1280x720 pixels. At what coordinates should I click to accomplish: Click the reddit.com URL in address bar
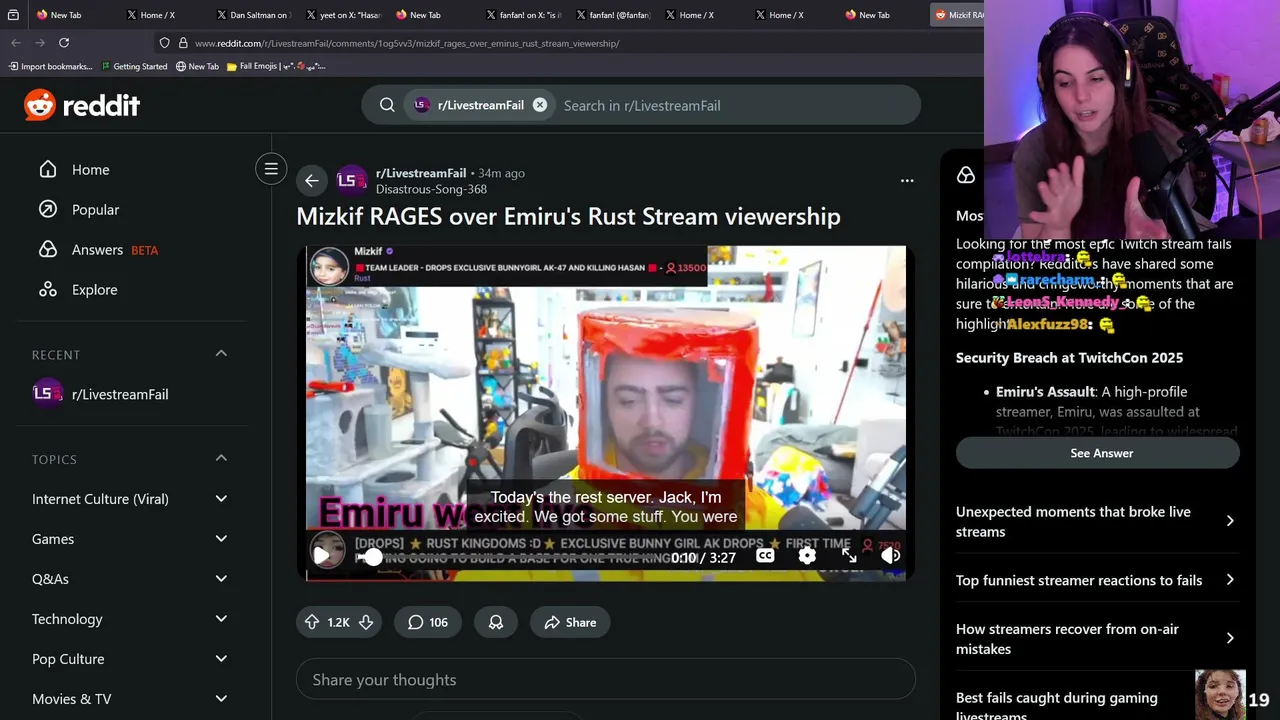[x=407, y=43]
